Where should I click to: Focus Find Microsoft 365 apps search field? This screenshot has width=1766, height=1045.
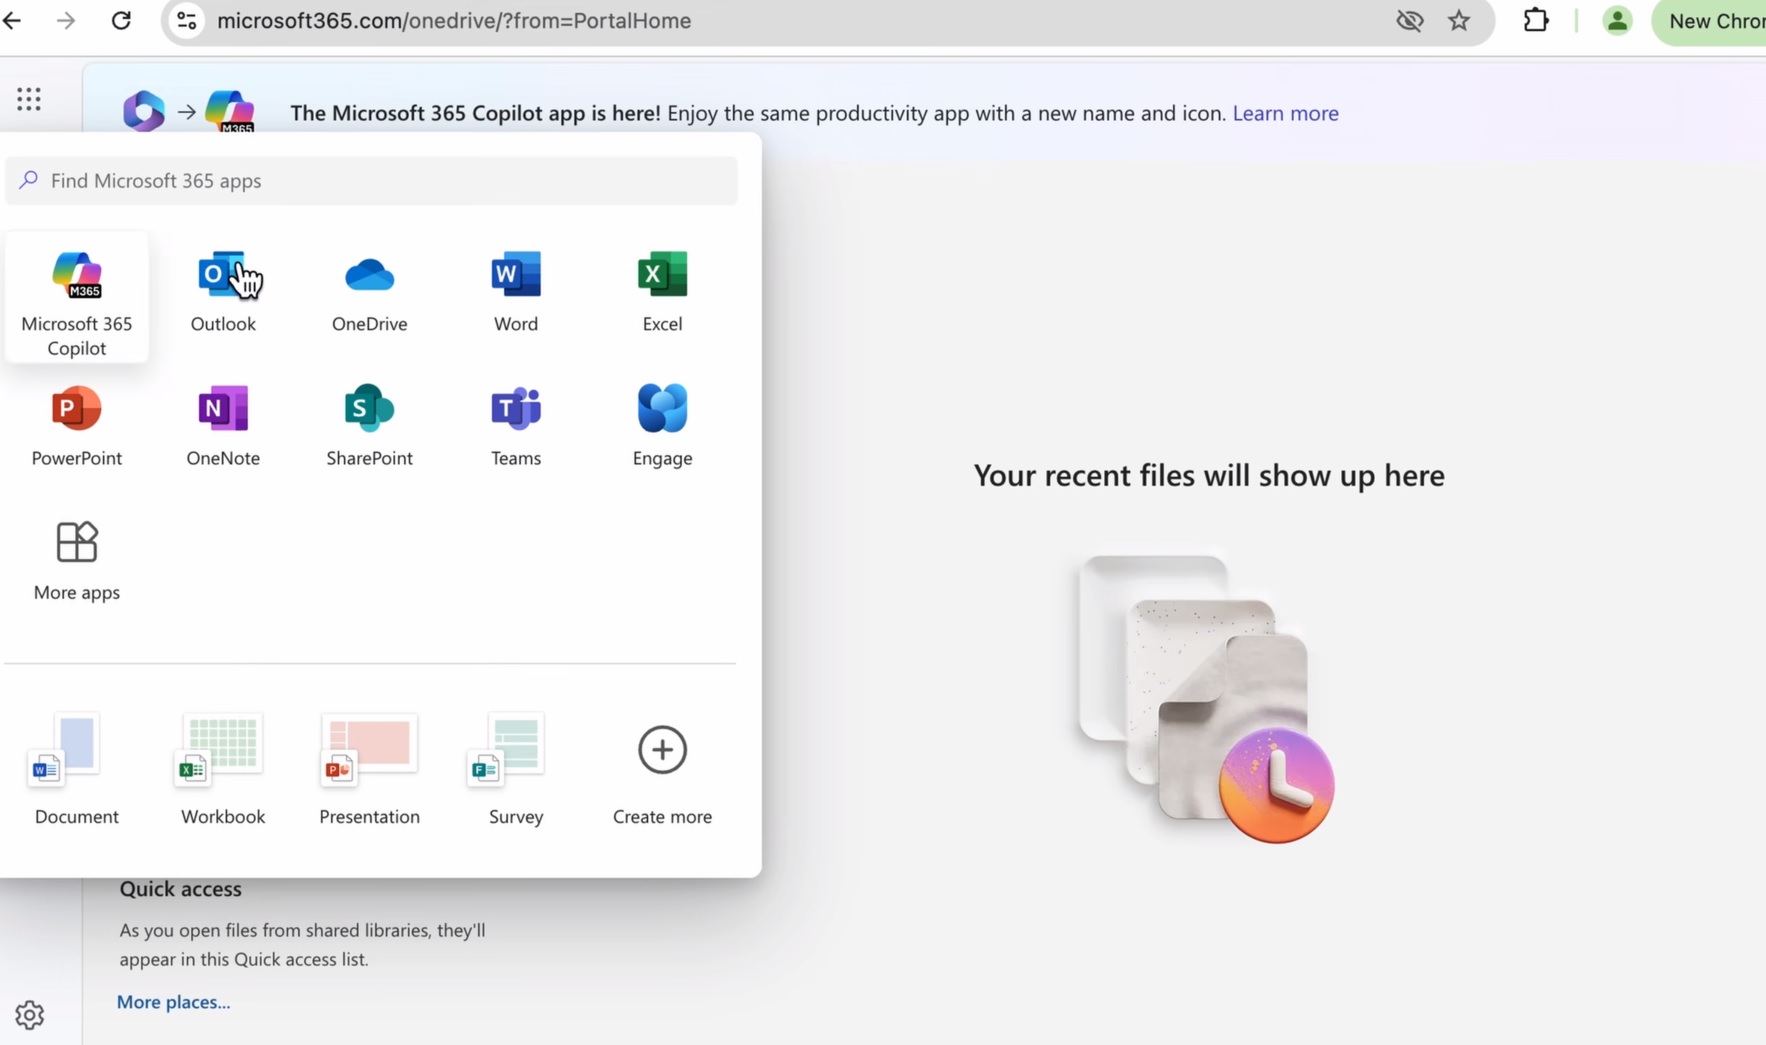click(371, 181)
